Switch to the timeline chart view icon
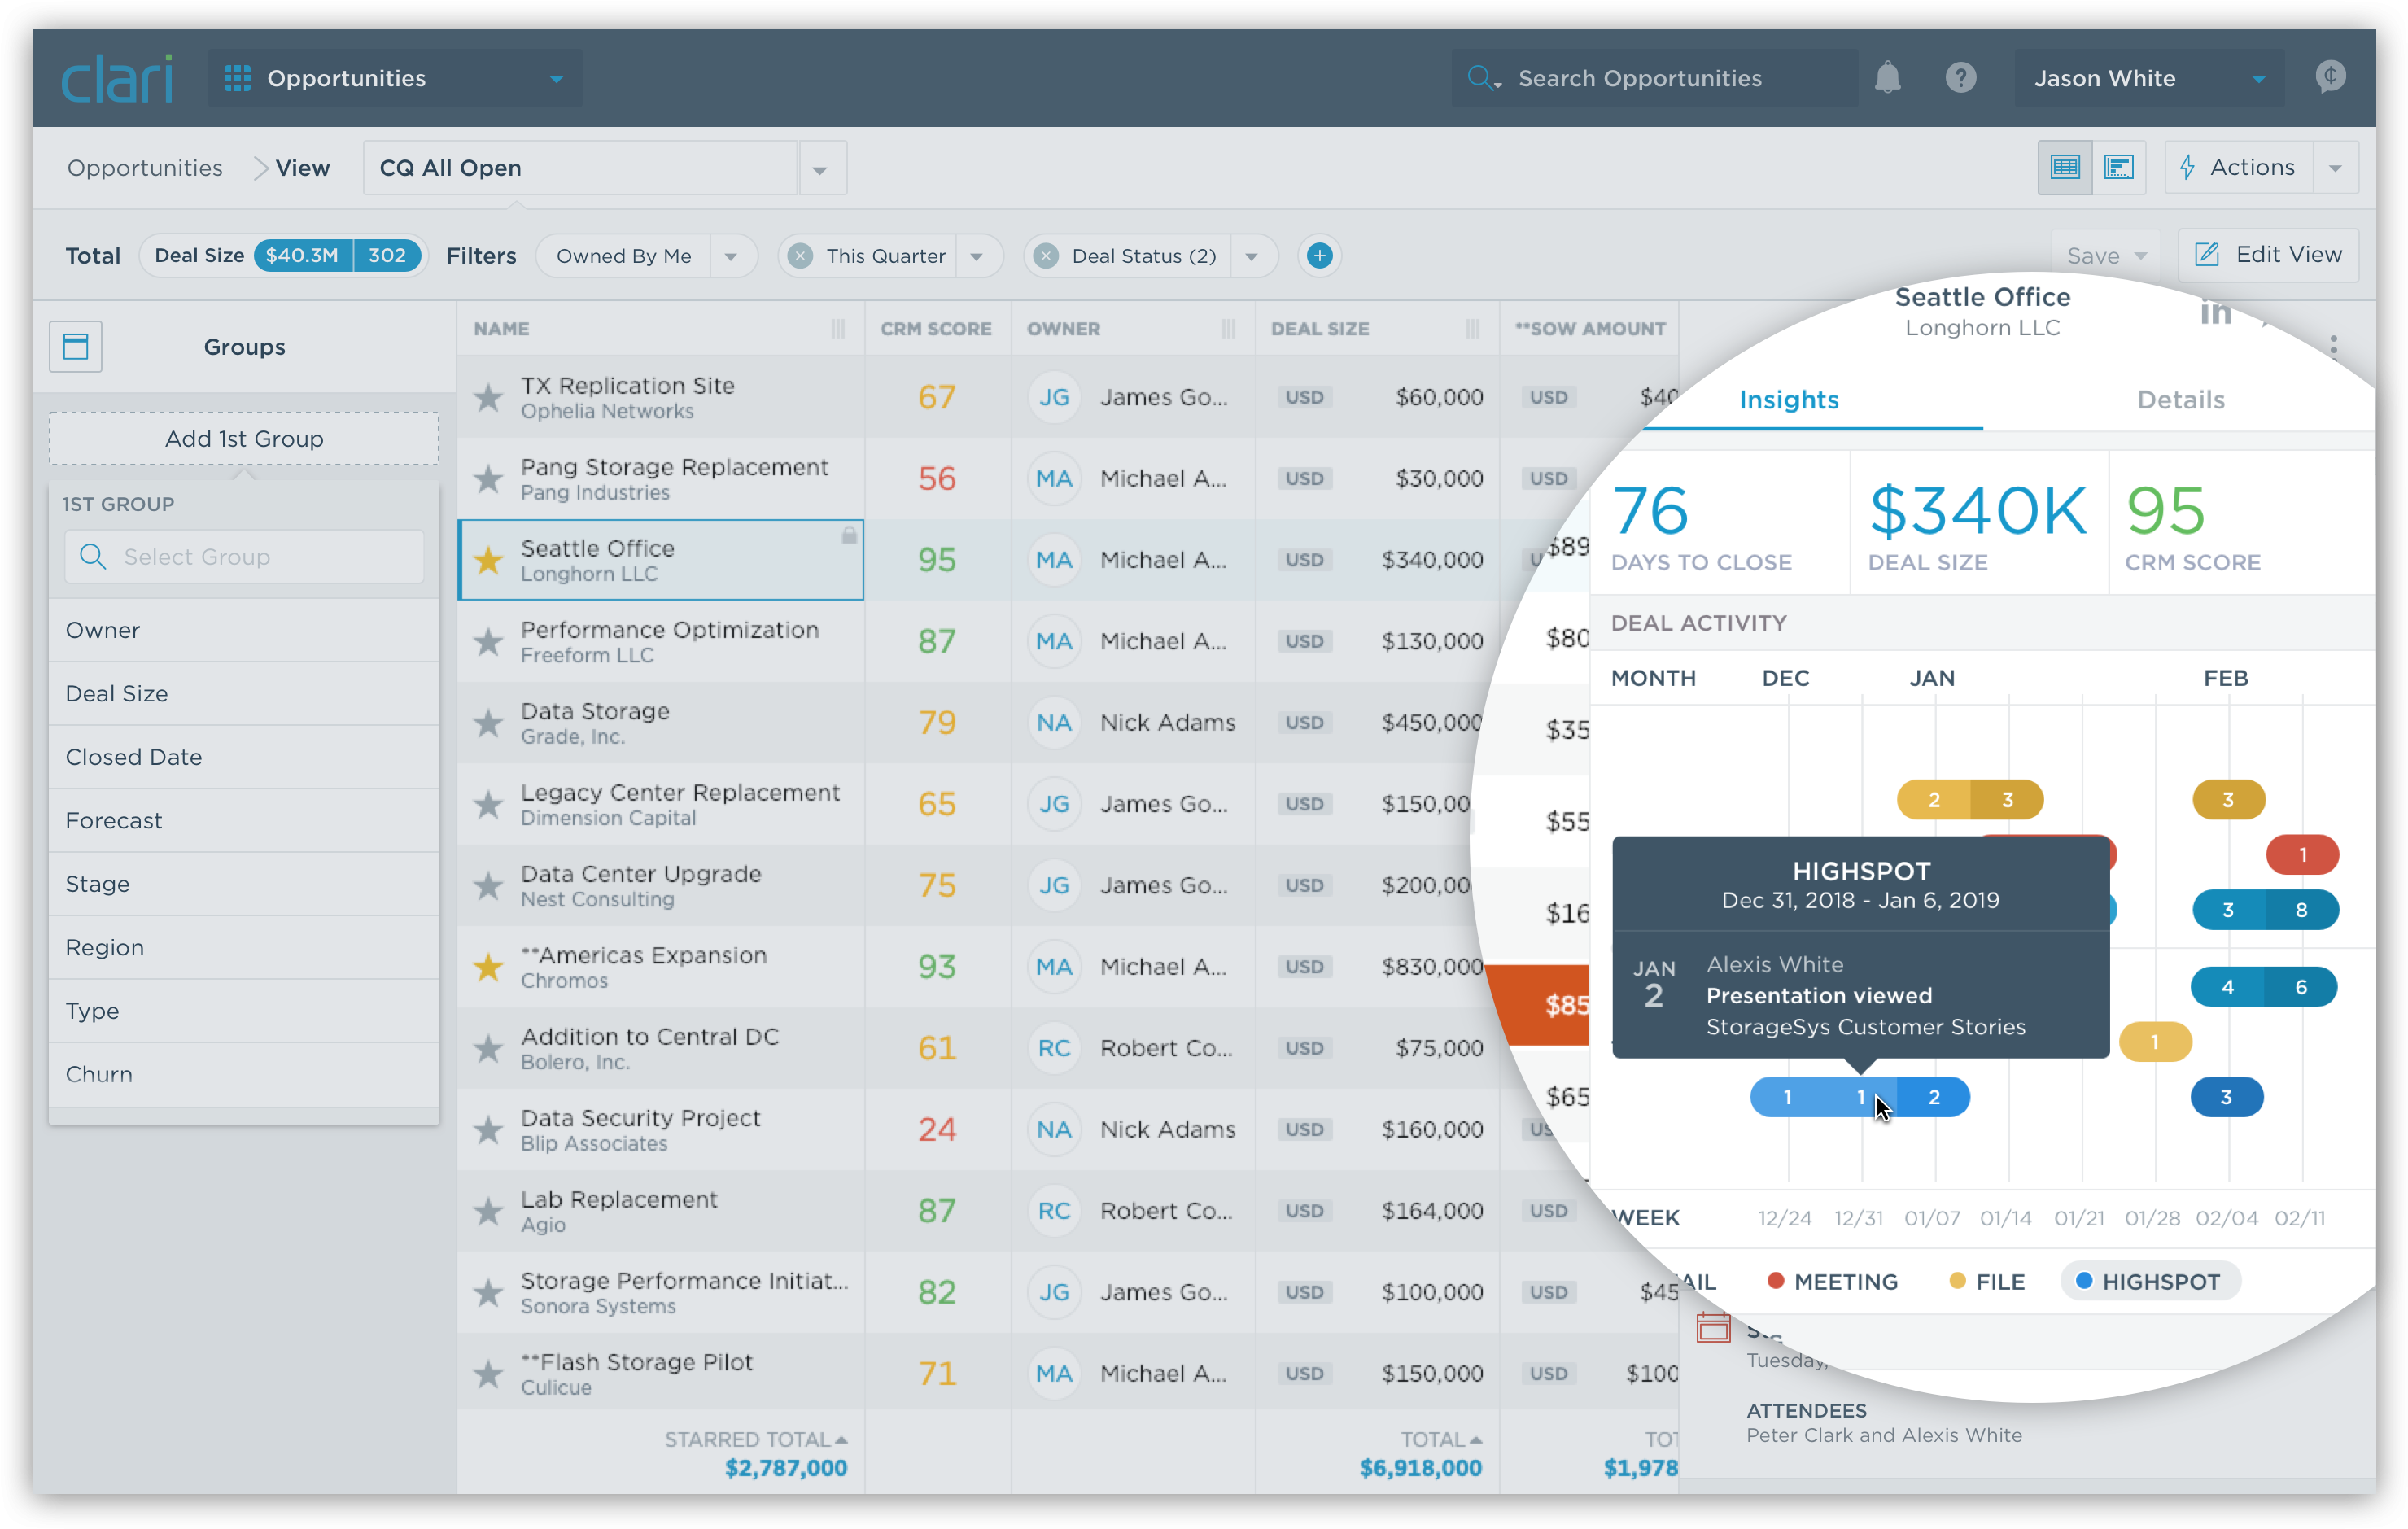 (2118, 167)
